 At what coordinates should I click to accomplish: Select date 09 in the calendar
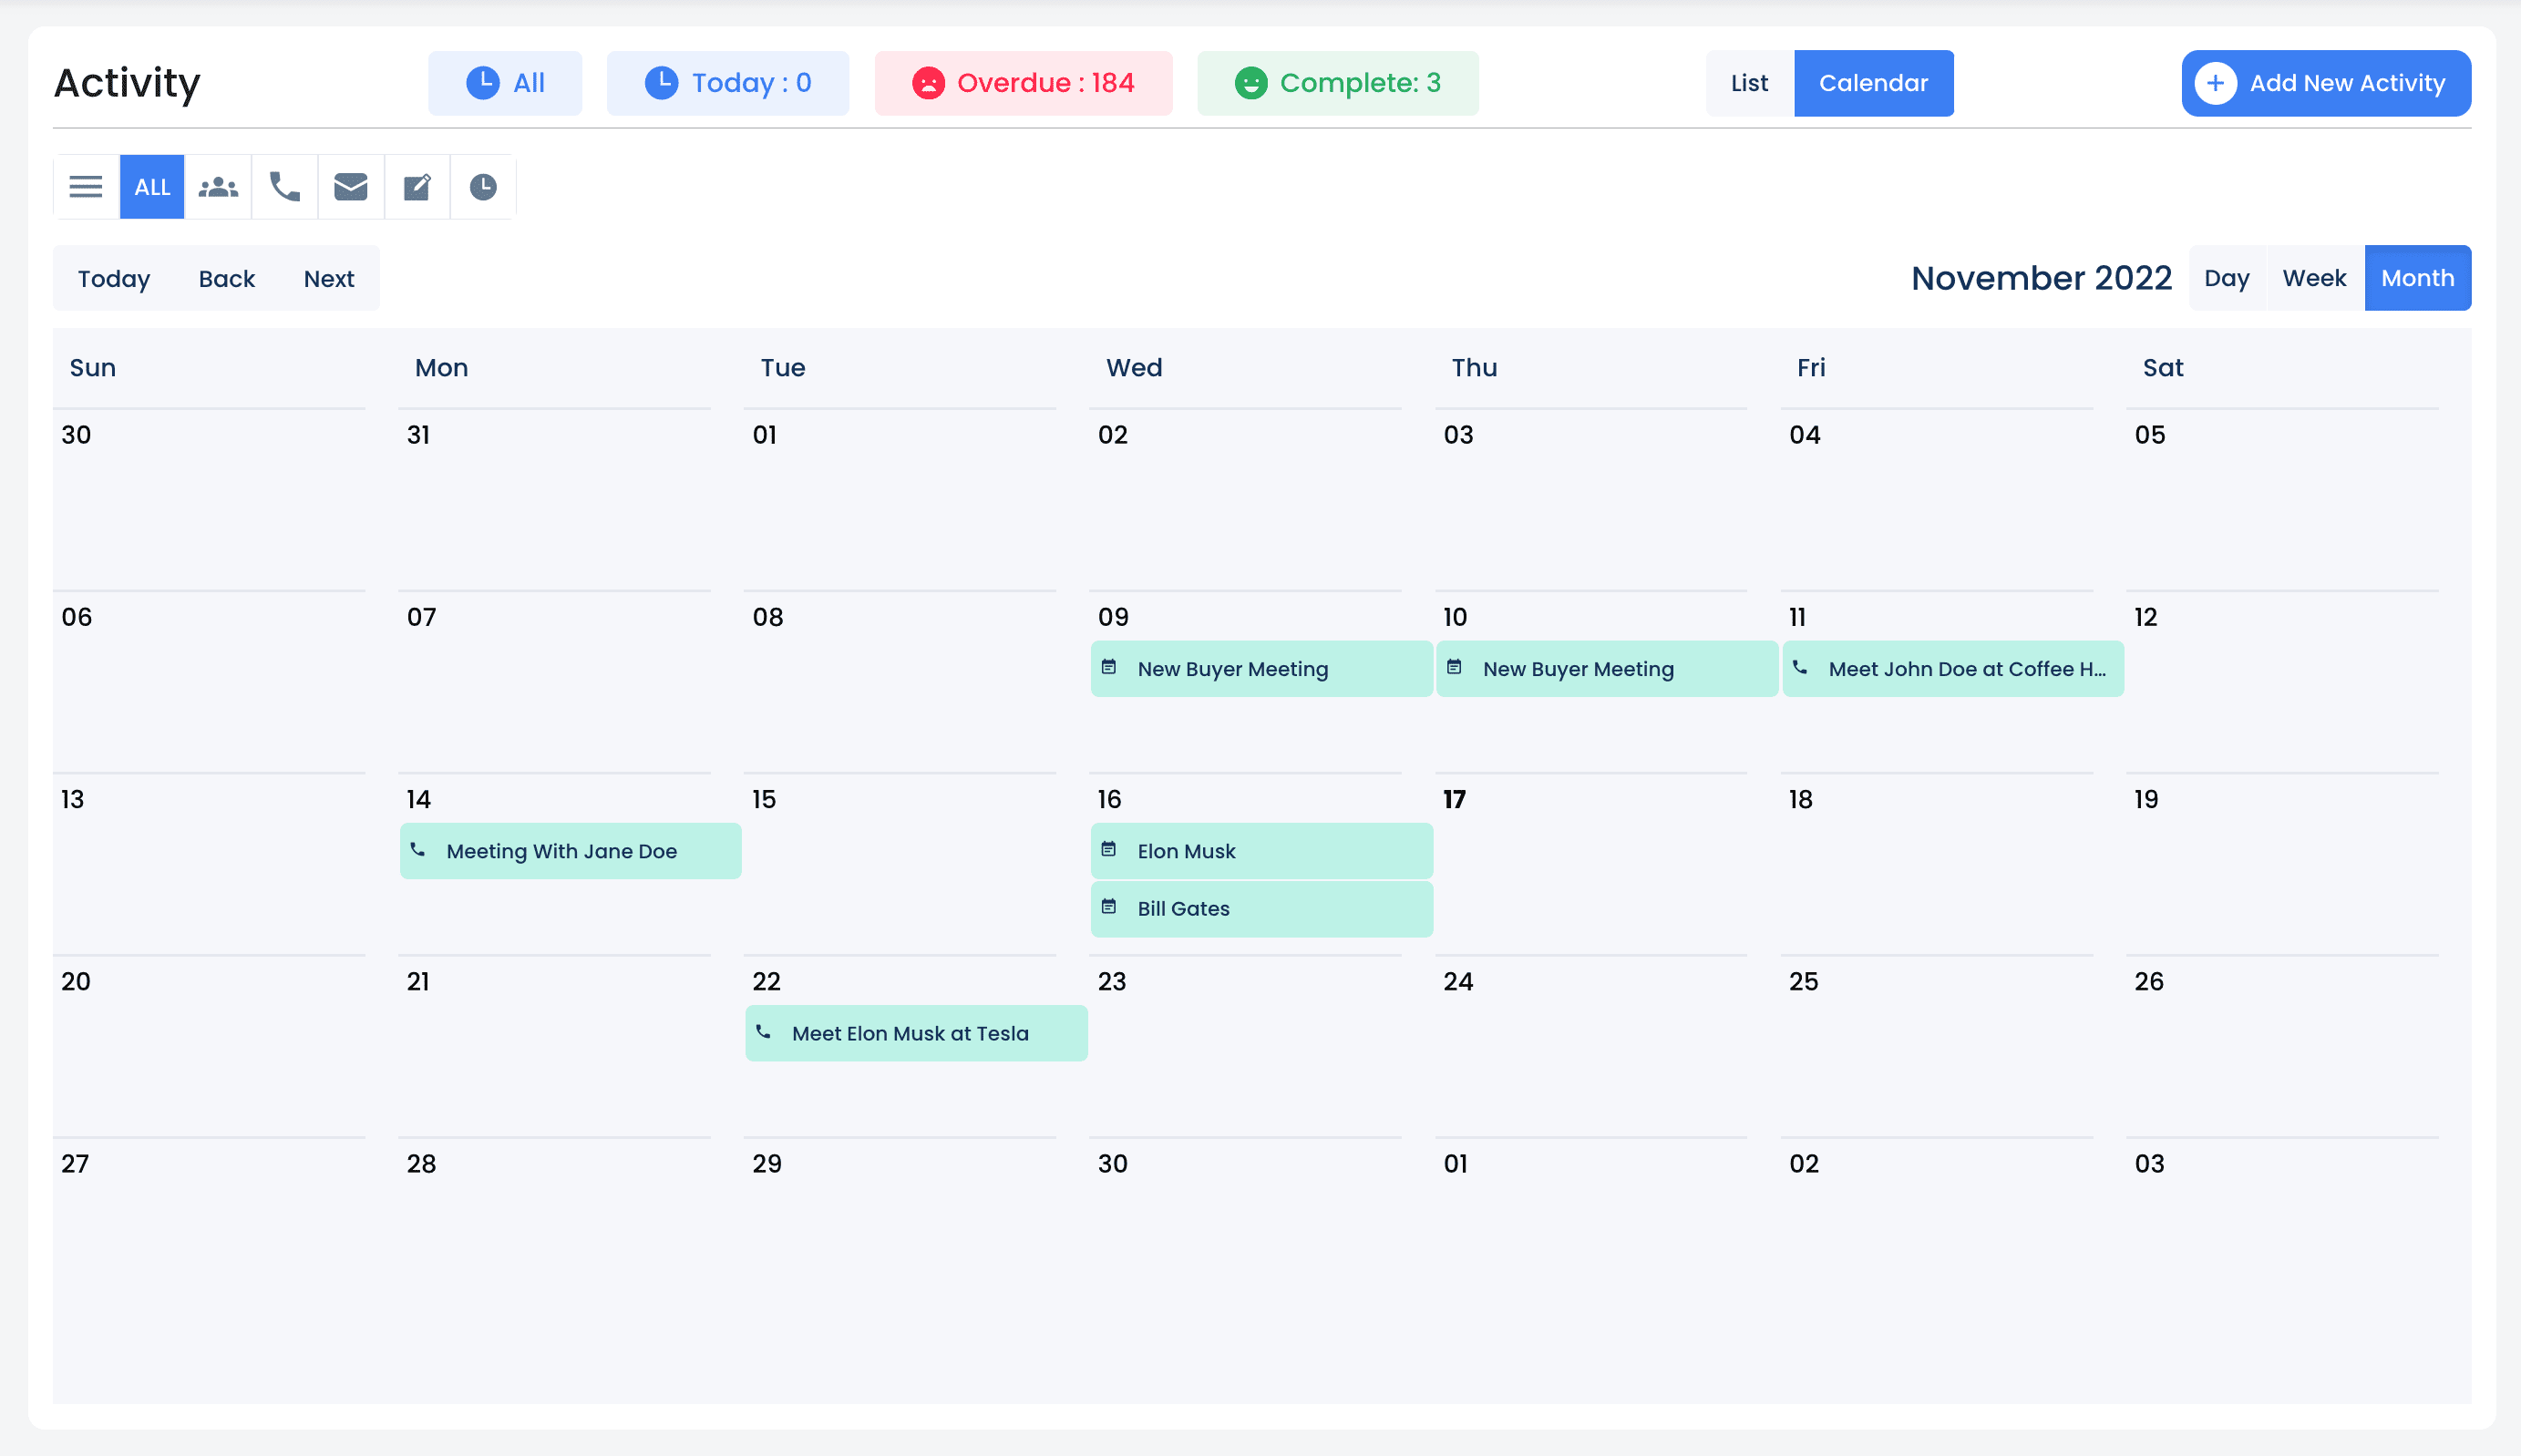(x=1113, y=617)
